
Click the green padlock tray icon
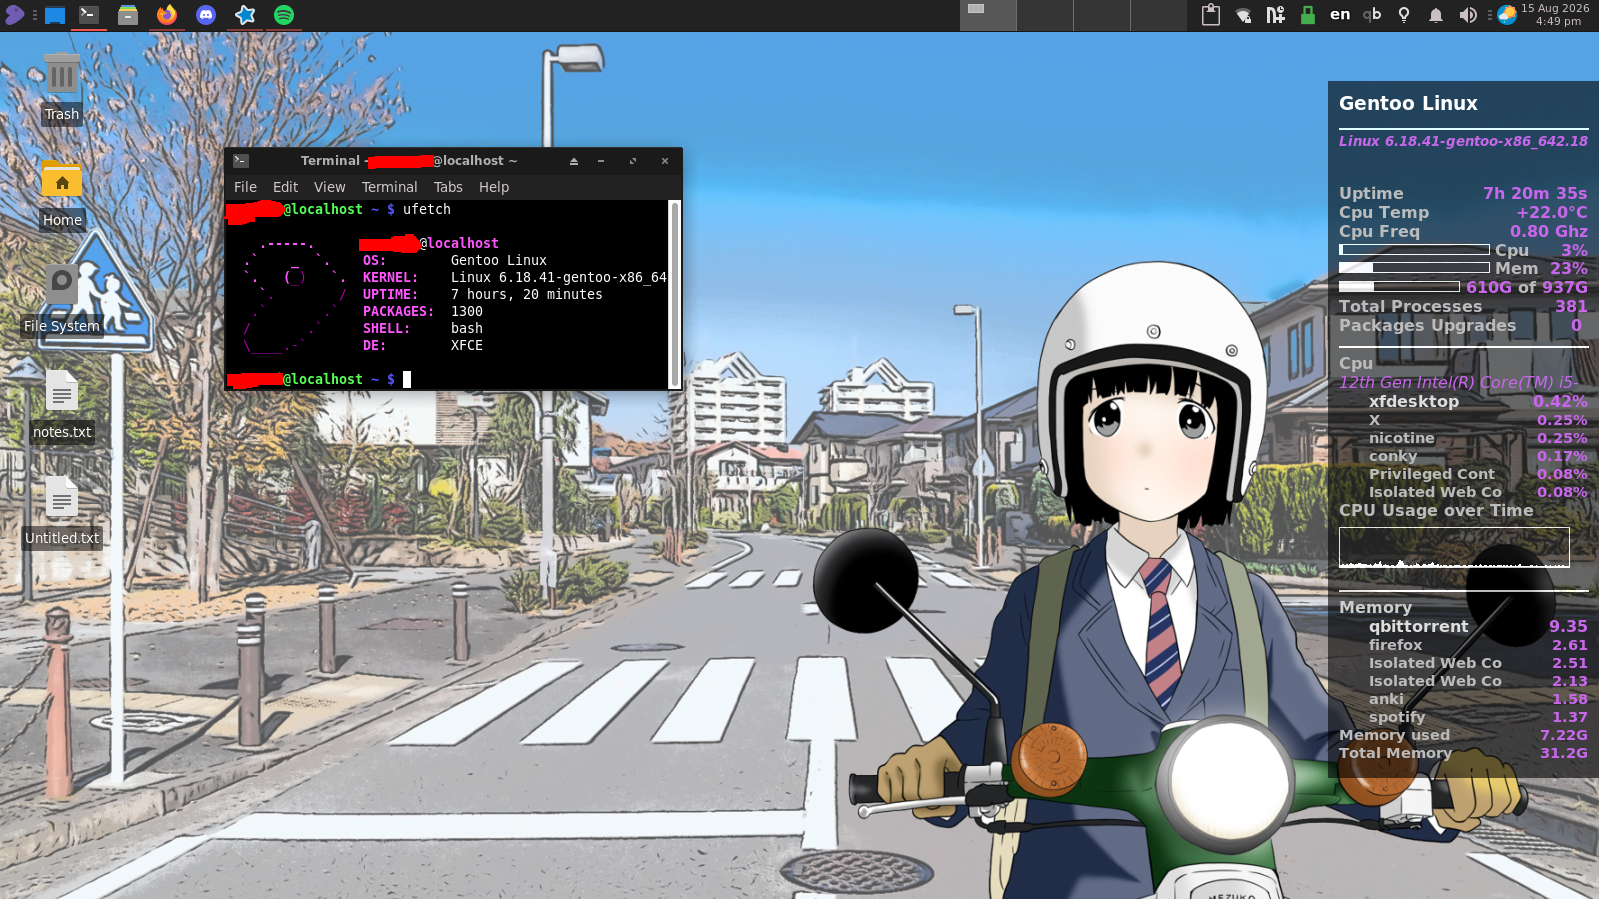1307,15
